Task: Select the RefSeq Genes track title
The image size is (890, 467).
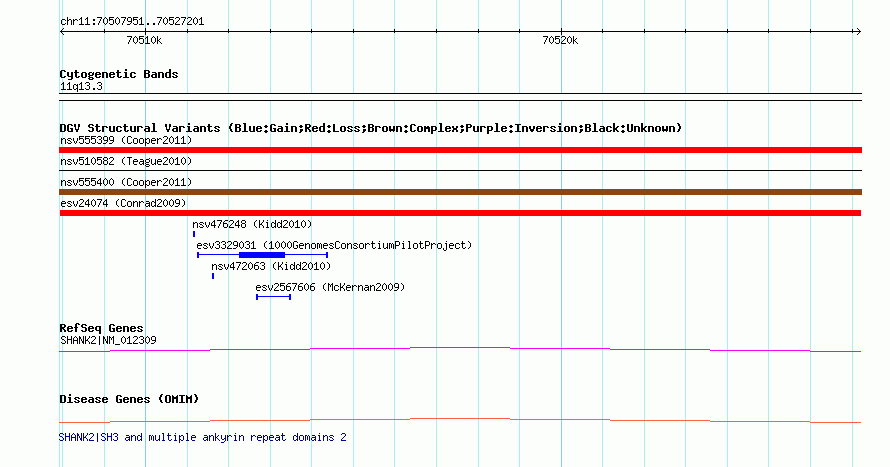Action: (x=101, y=328)
